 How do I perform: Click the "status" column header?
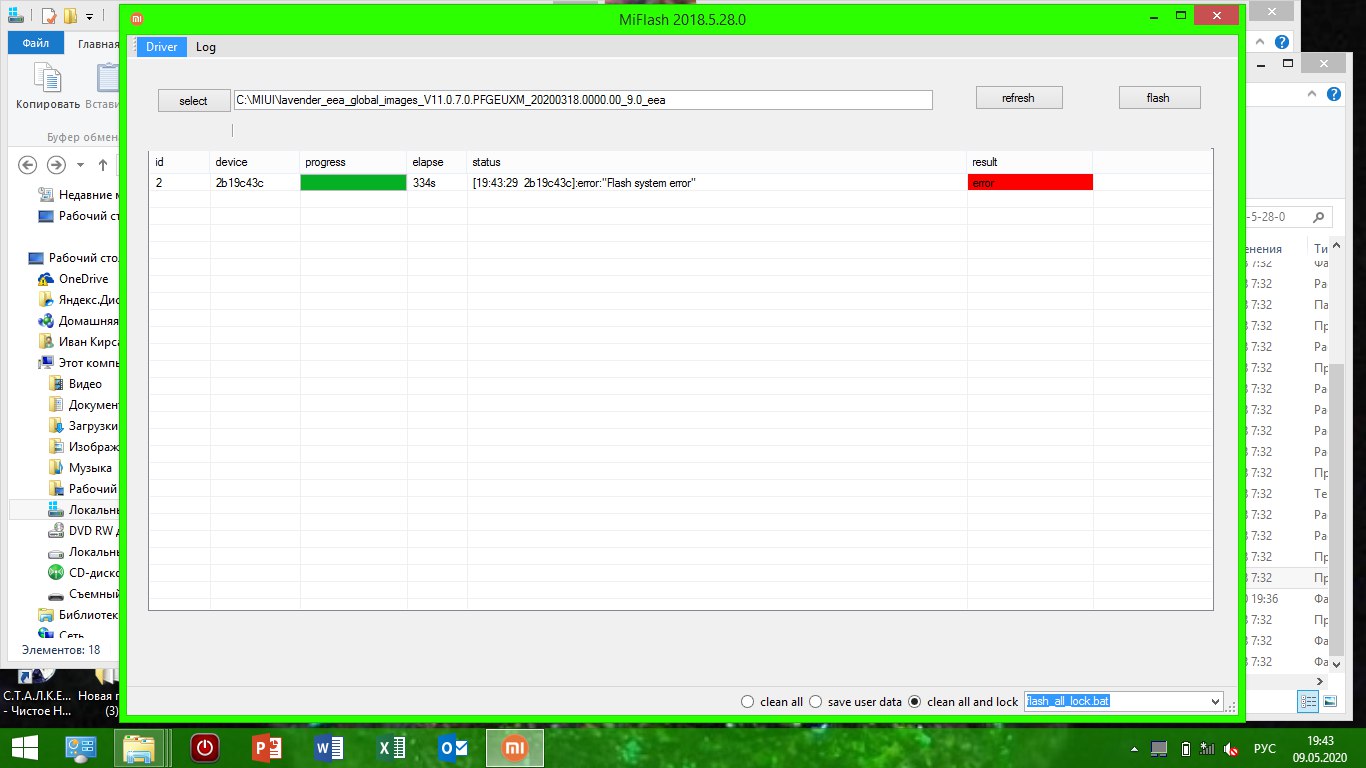(x=487, y=162)
